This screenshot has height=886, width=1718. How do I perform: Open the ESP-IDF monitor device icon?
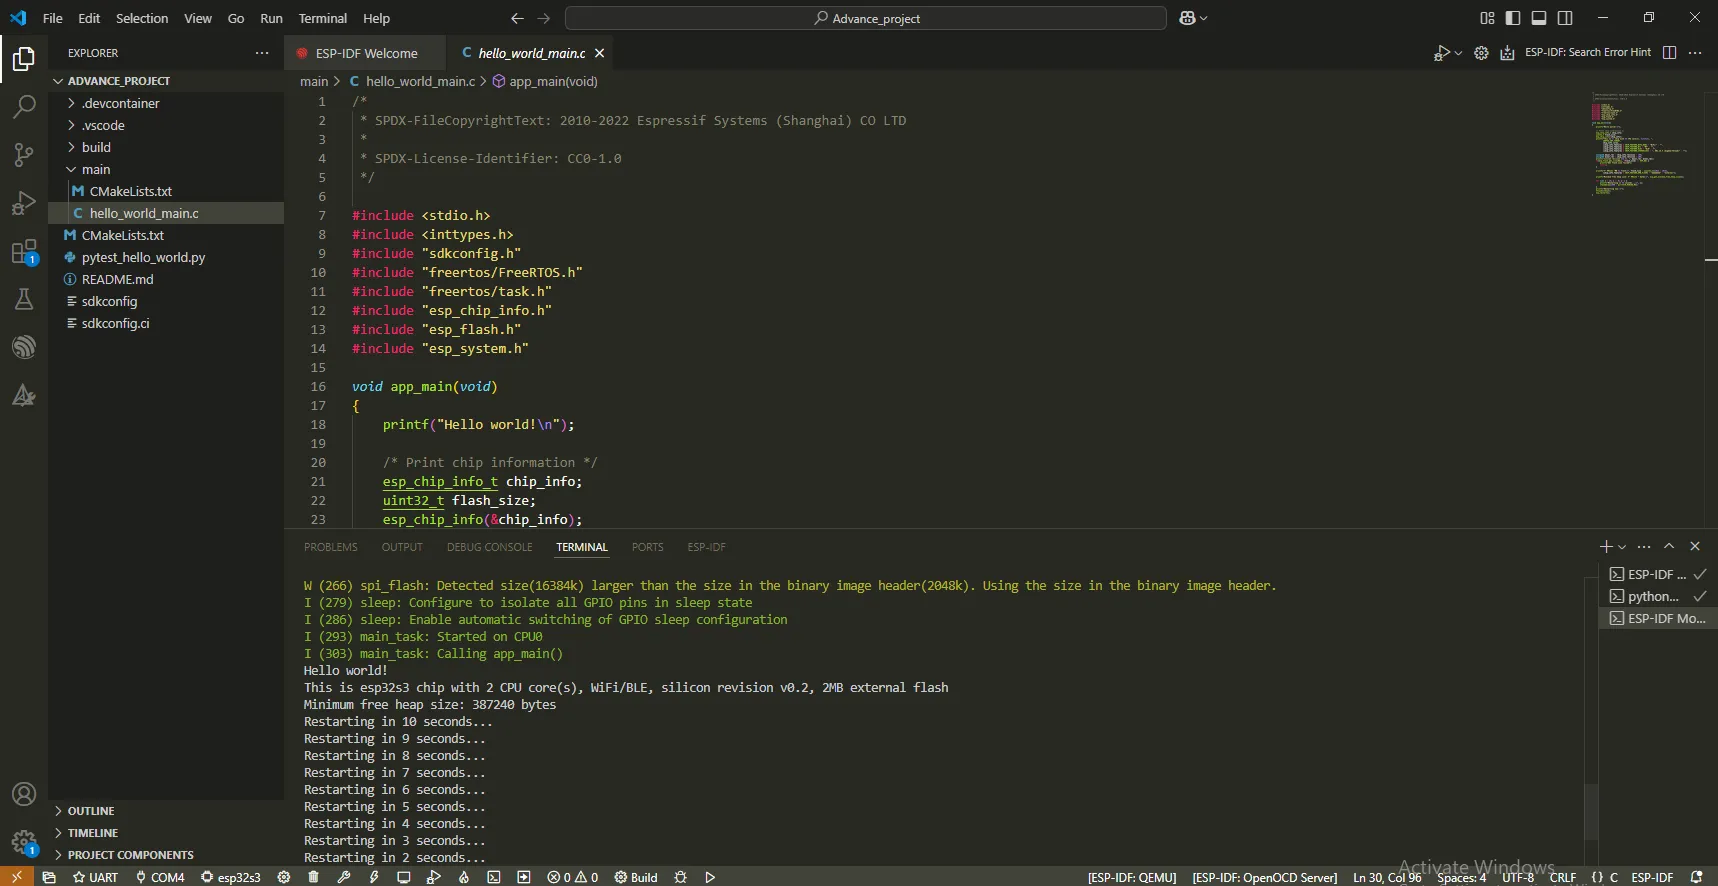point(404,877)
